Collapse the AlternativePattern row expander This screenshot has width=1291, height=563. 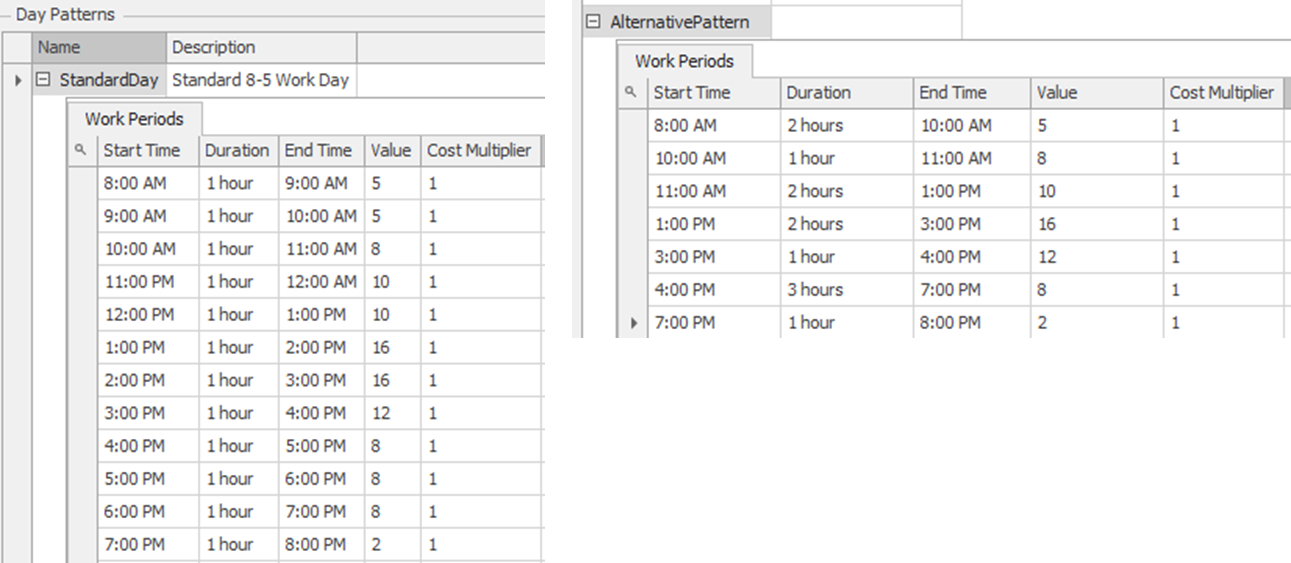point(594,21)
